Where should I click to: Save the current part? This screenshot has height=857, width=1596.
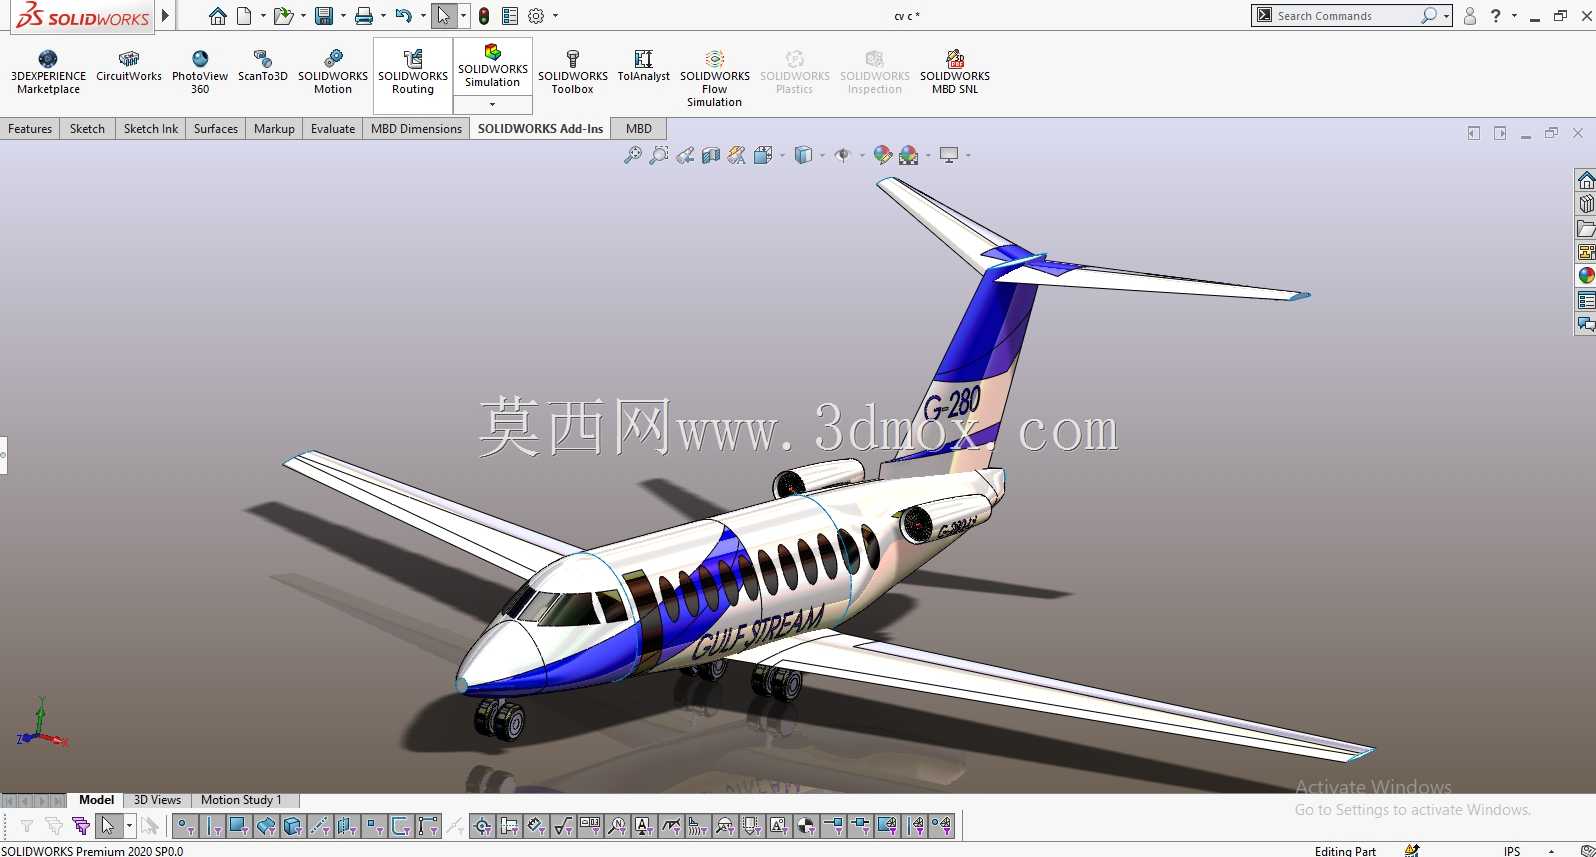[x=324, y=16]
